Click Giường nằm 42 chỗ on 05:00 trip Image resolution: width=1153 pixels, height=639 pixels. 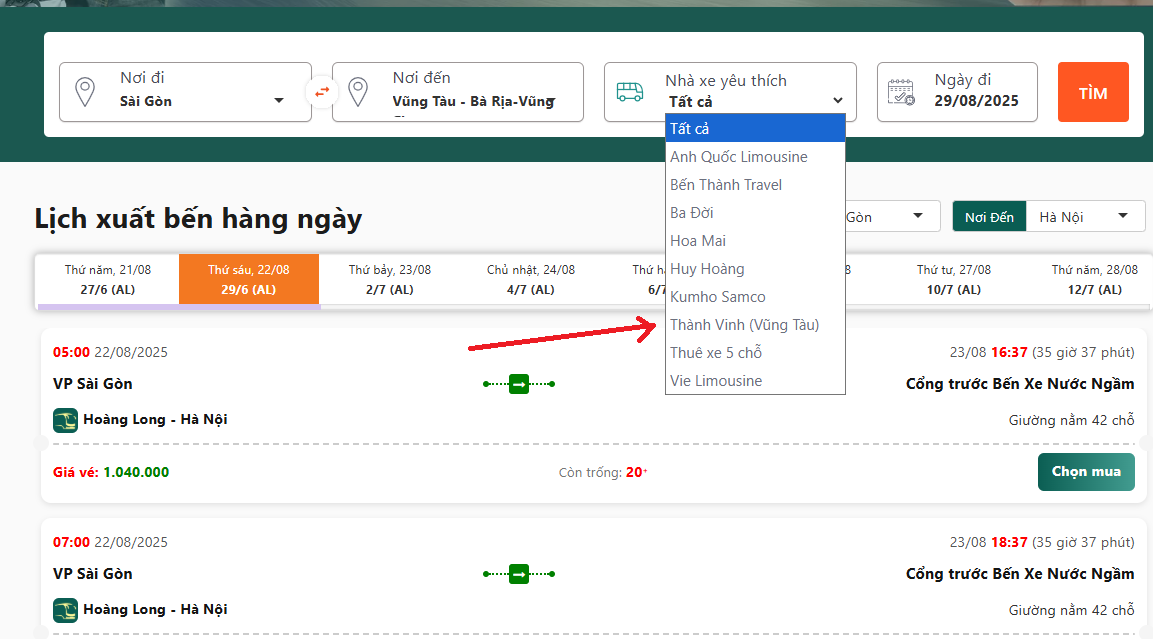[1071, 420]
